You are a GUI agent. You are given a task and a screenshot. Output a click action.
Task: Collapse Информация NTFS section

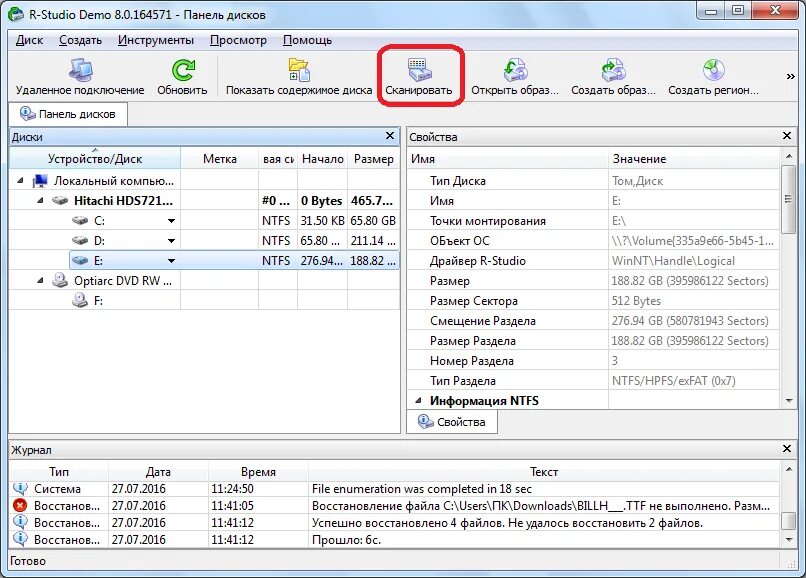tap(418, 400)
